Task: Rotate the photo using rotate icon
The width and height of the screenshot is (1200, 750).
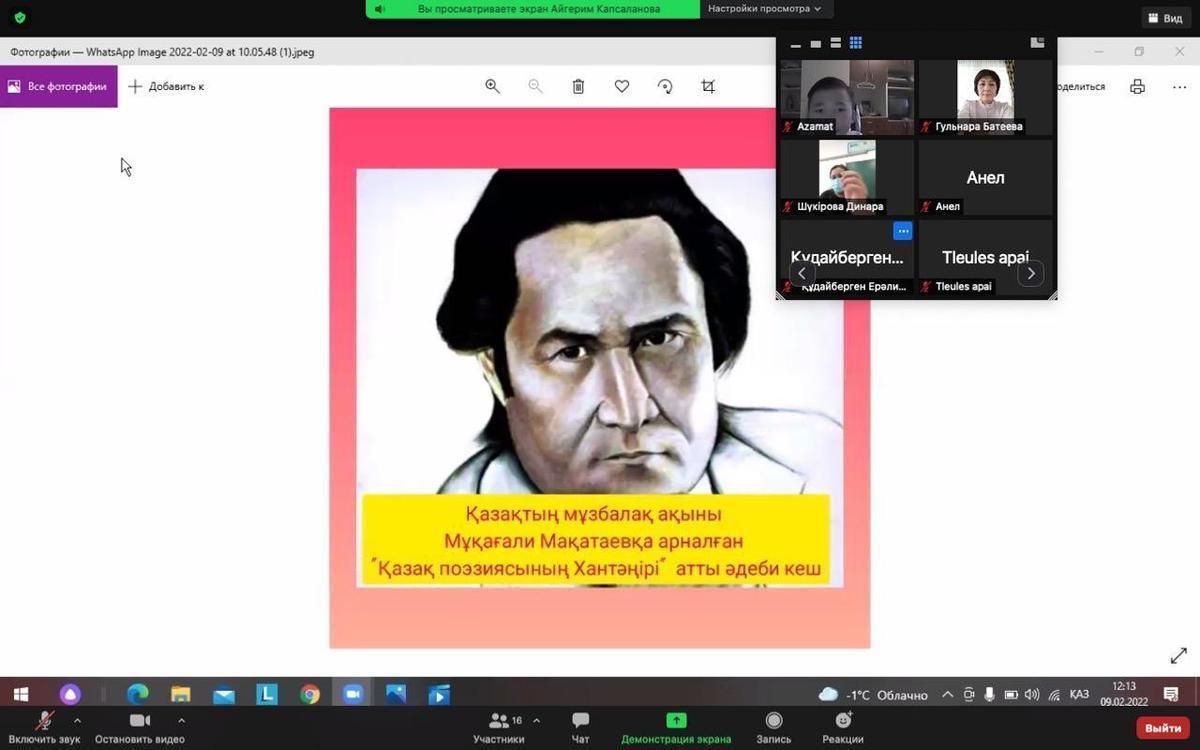Action: pyautogui.click(x=665, y=87)
